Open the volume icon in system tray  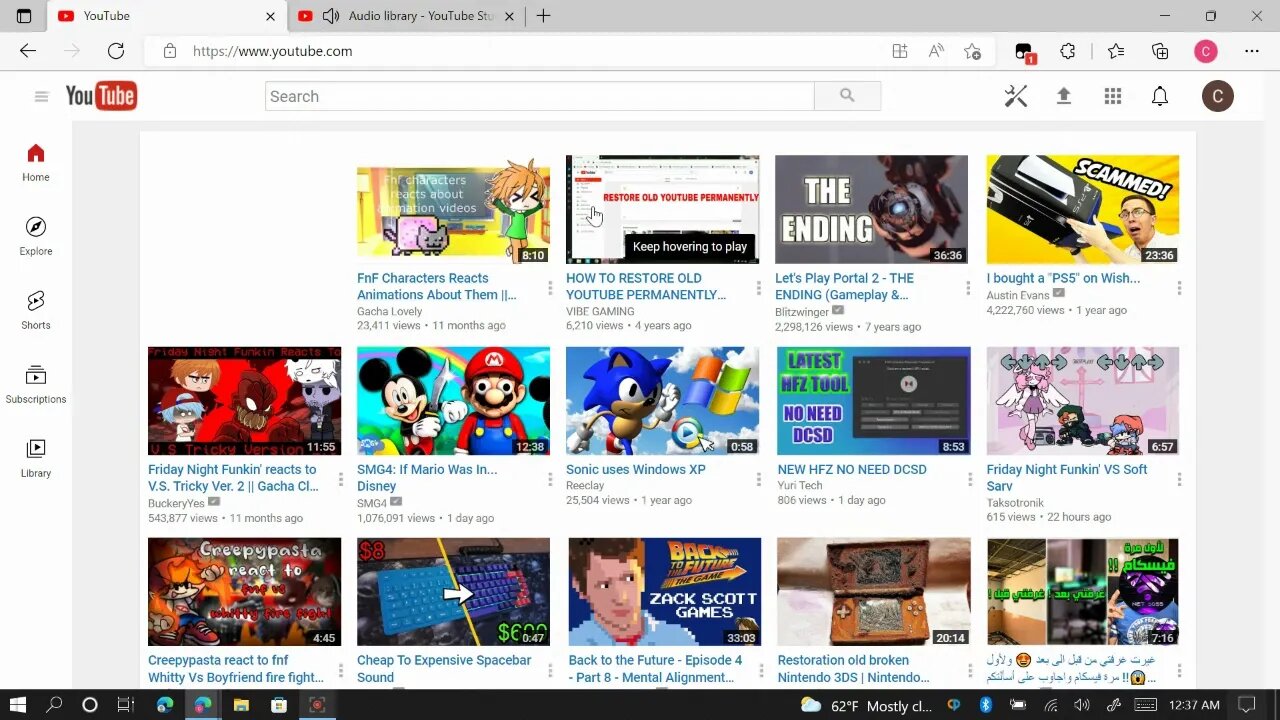click(1081, 705)
